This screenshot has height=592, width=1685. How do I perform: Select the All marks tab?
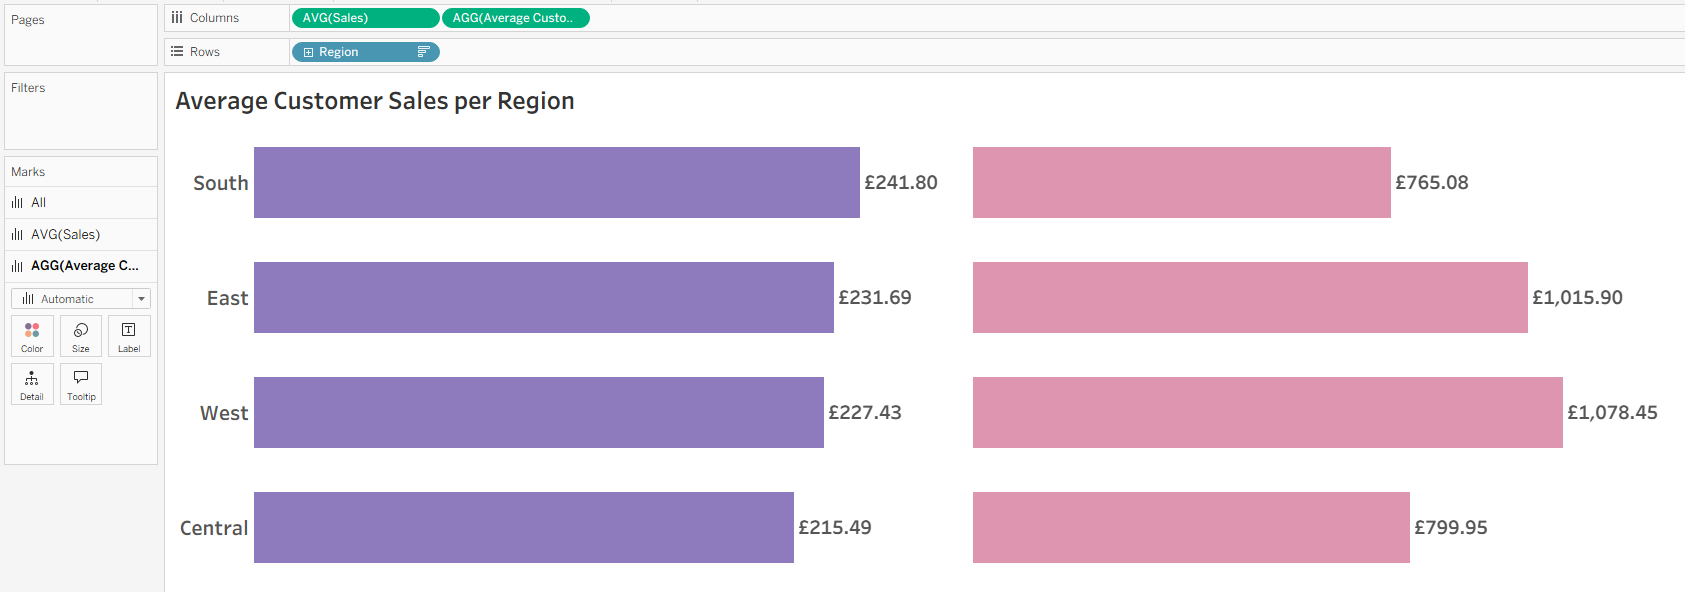click(81, 202)
